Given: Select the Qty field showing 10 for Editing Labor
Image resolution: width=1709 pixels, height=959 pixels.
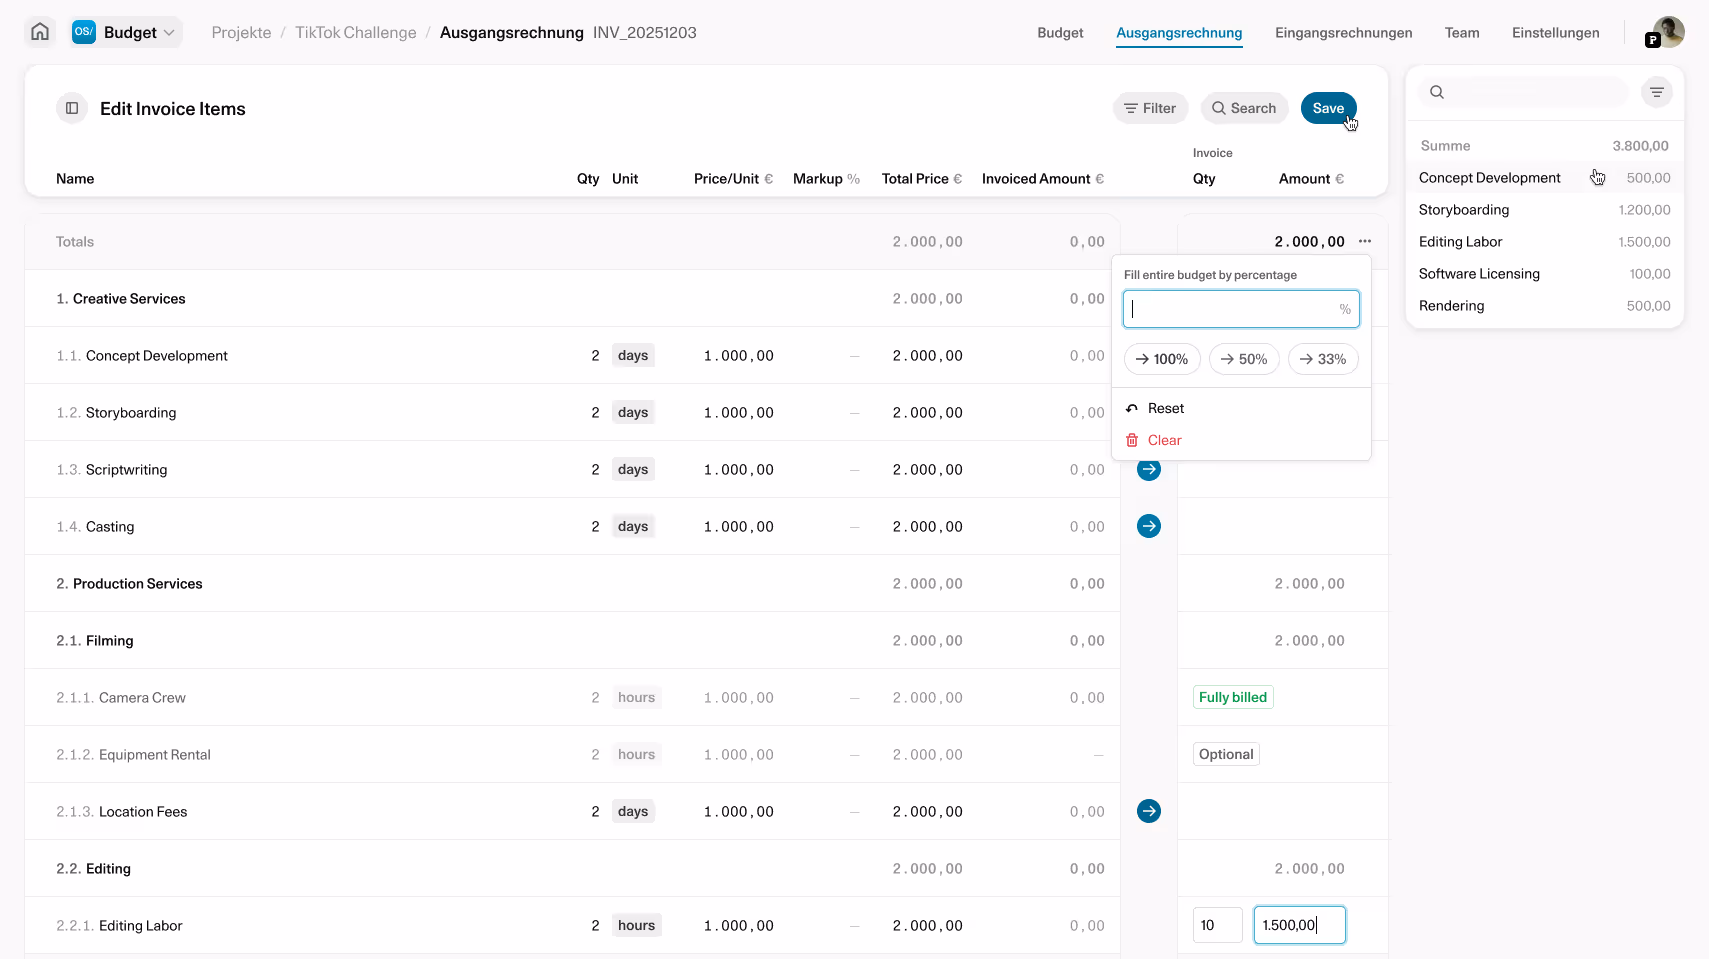Looking at the screenshot, I should [1217, 925].
